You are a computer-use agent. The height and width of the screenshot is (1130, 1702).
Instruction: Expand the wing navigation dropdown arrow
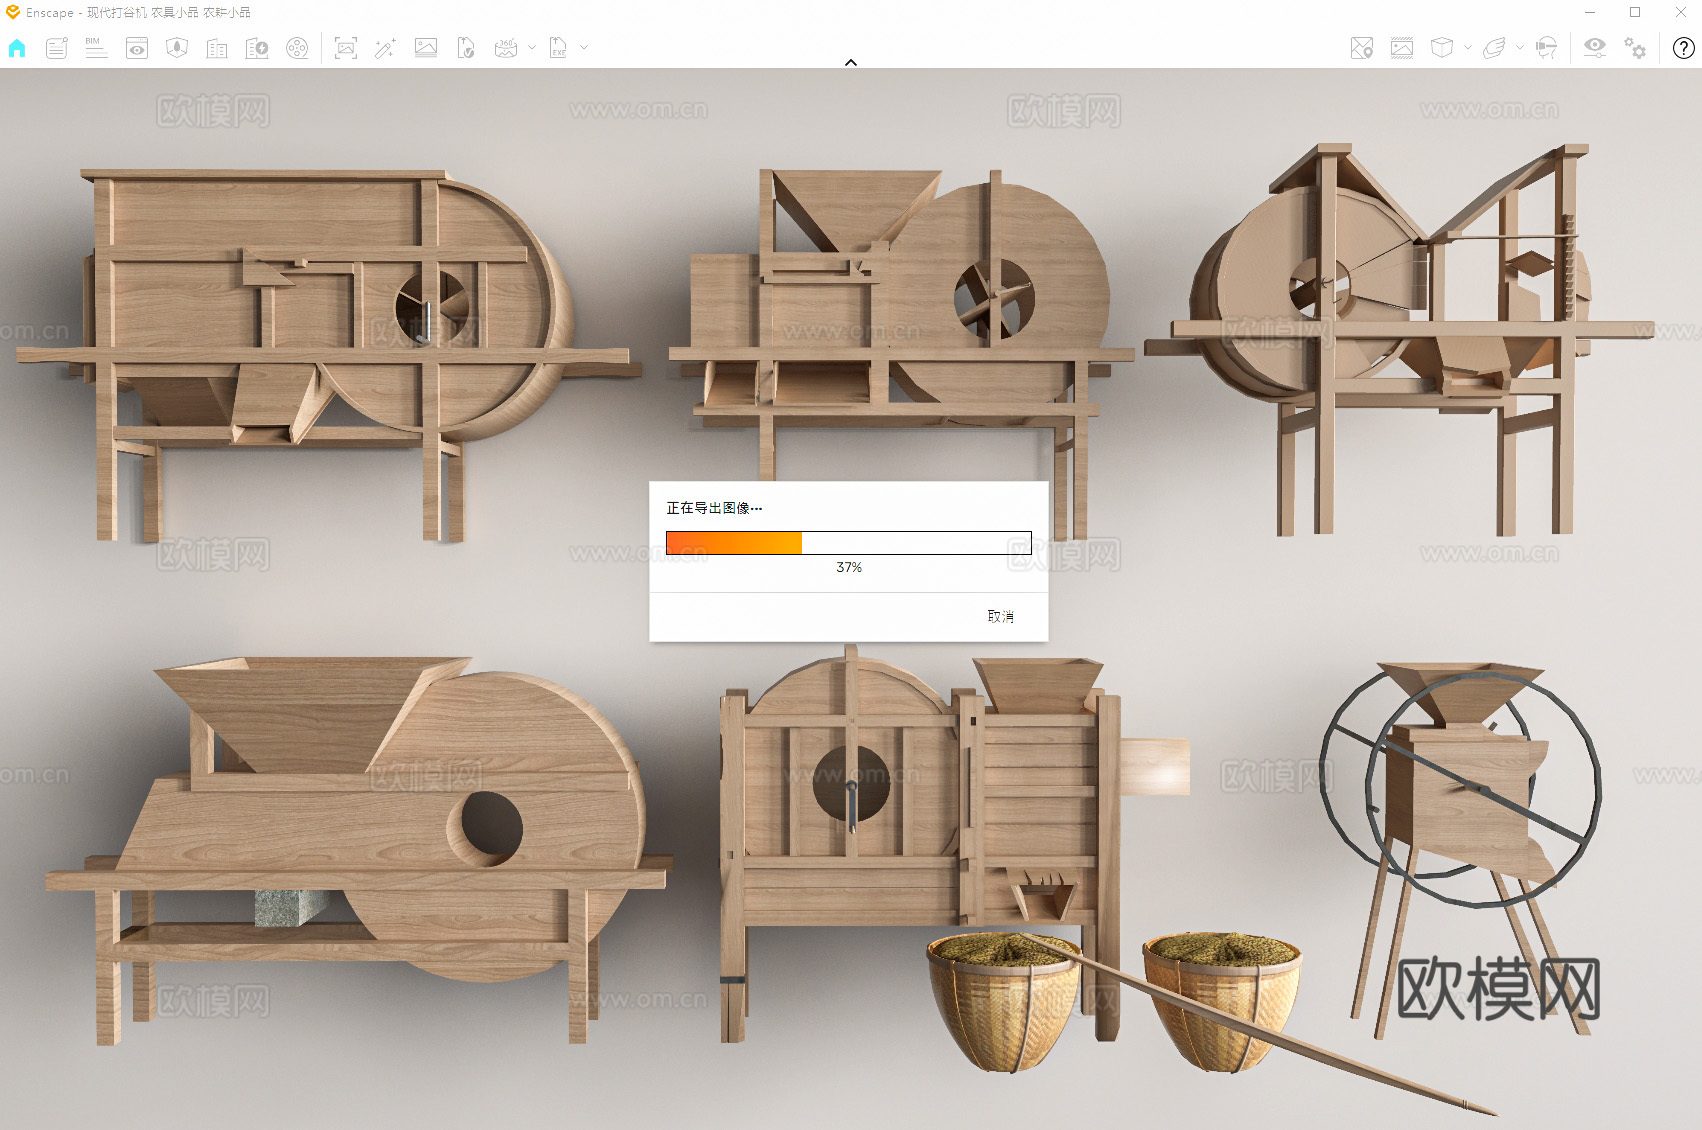pos(1520,47)
